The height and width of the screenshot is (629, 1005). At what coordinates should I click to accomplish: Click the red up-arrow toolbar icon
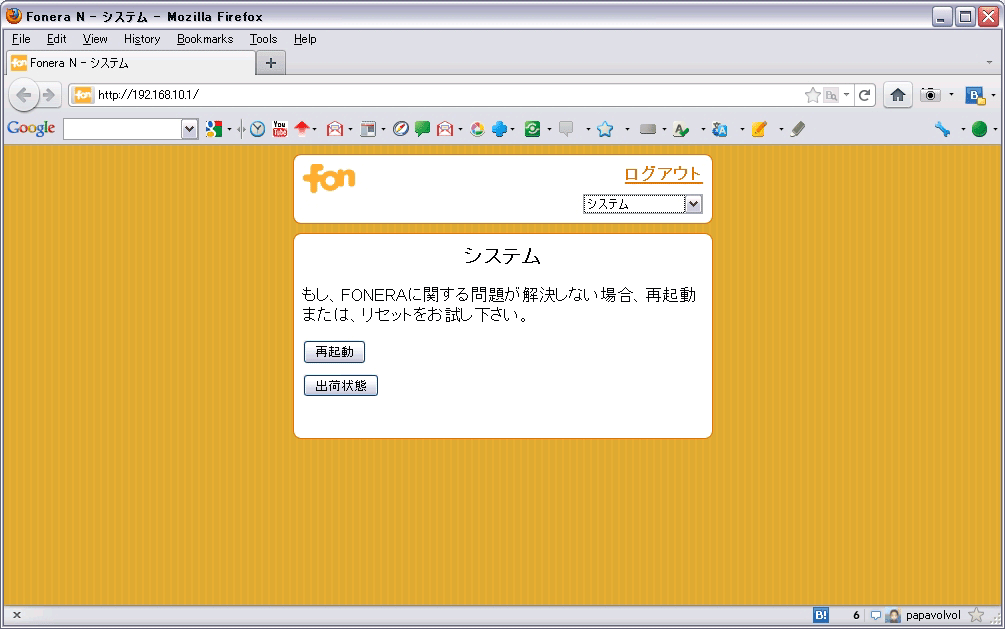coord(302,129)
